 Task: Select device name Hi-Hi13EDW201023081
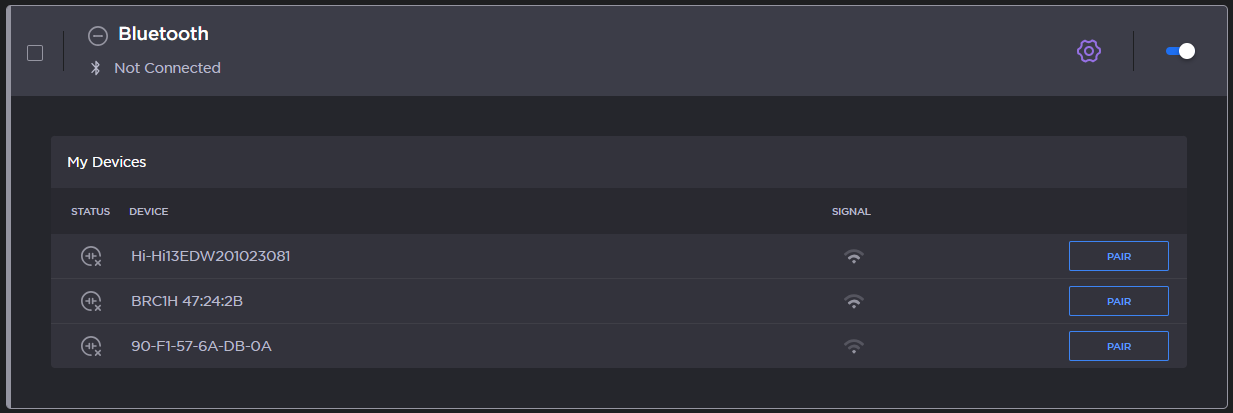210,256
